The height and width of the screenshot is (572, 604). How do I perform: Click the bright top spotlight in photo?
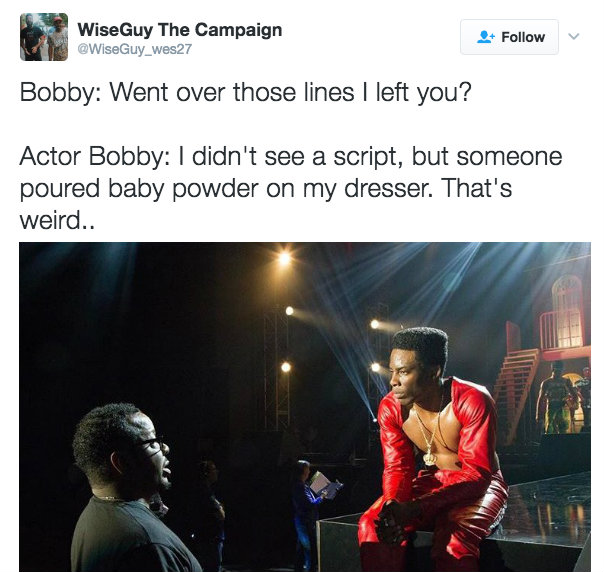pyautogui.click(x=284, y=257)
